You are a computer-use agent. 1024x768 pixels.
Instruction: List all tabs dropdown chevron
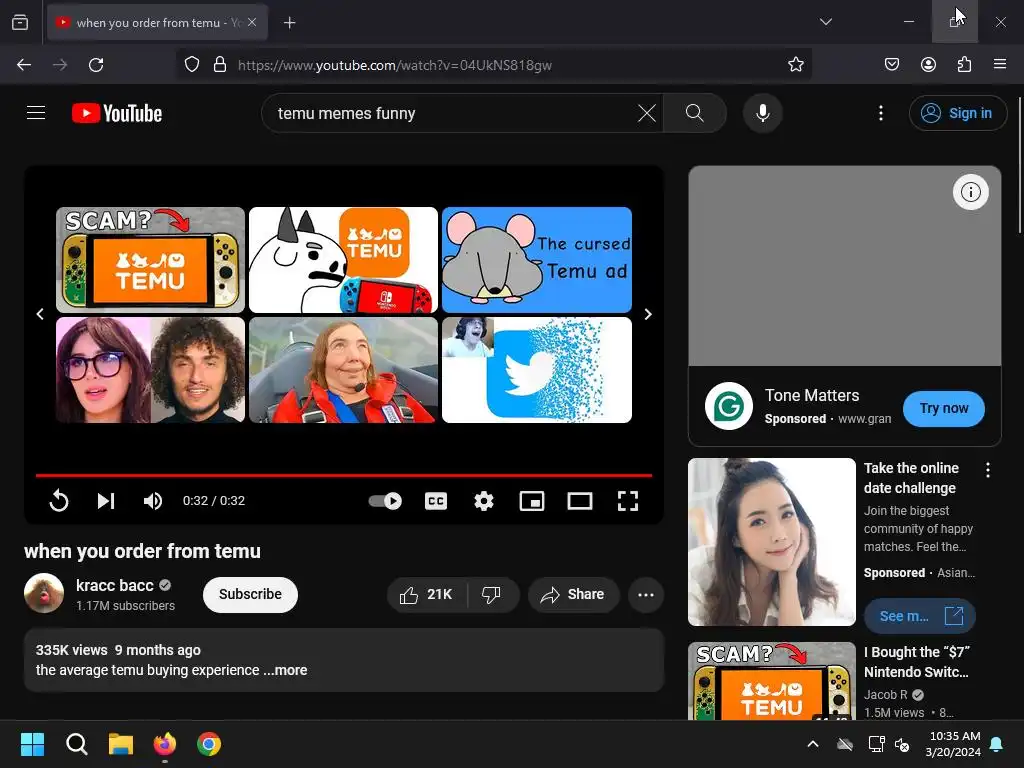[x=825, y=22]
